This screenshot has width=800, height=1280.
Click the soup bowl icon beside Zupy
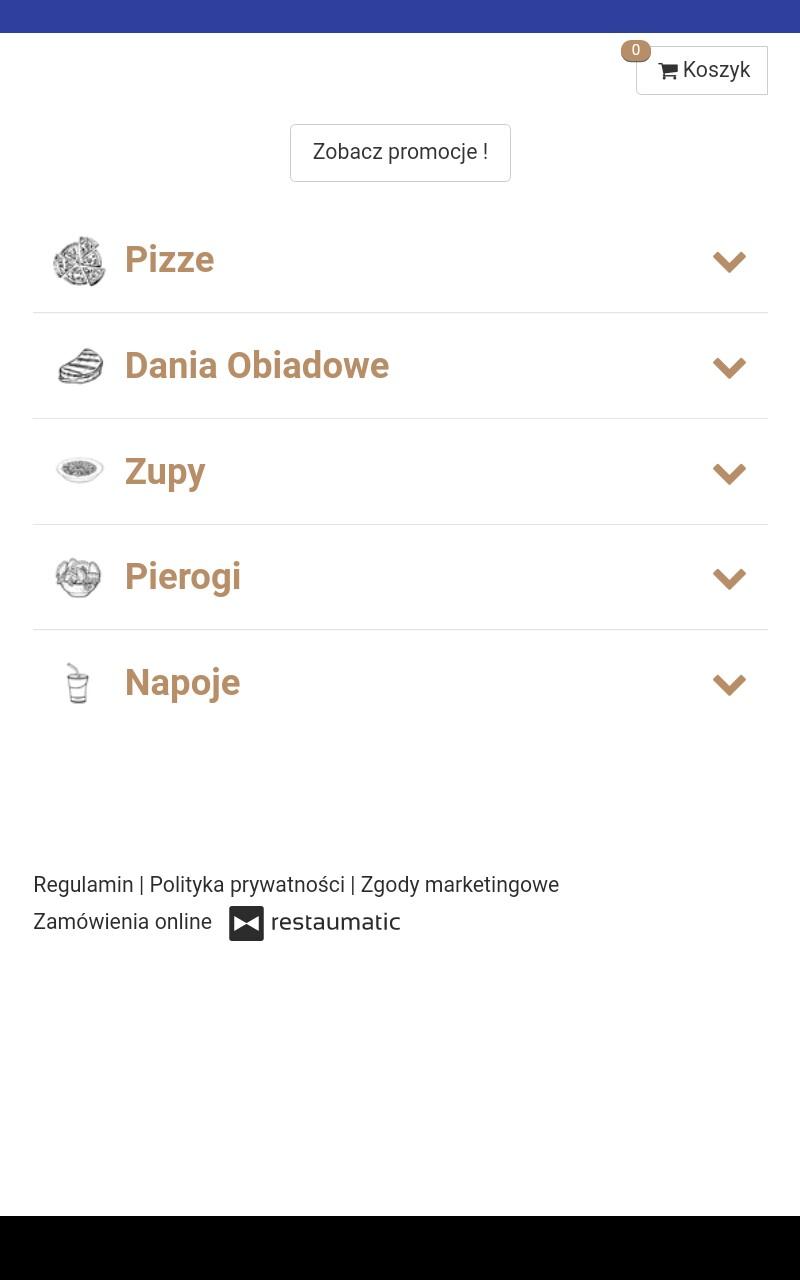click(80, 470)
